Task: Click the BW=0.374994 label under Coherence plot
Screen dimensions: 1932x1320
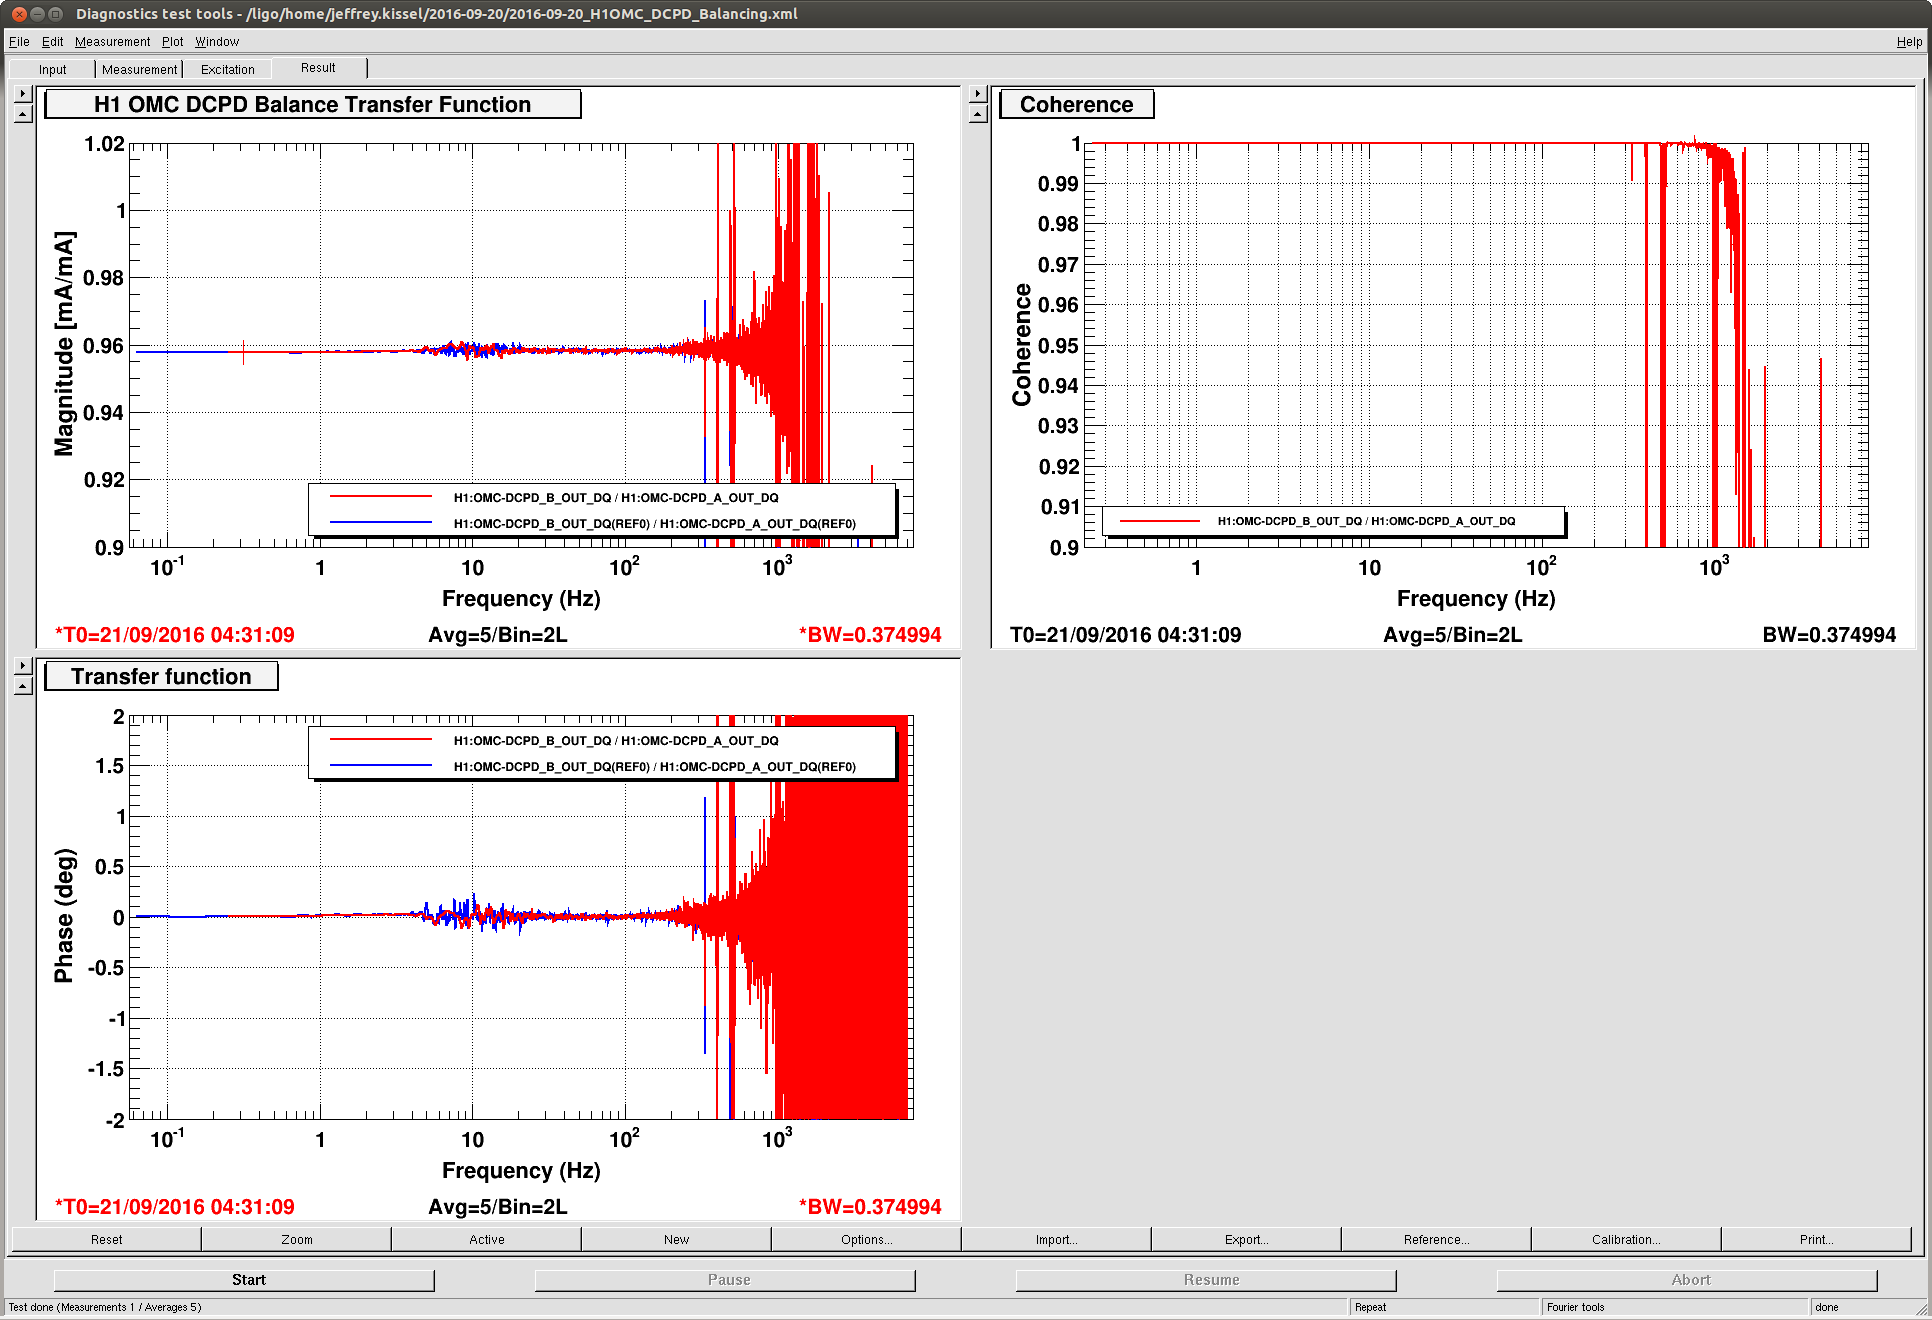Action: point(1829,635)
